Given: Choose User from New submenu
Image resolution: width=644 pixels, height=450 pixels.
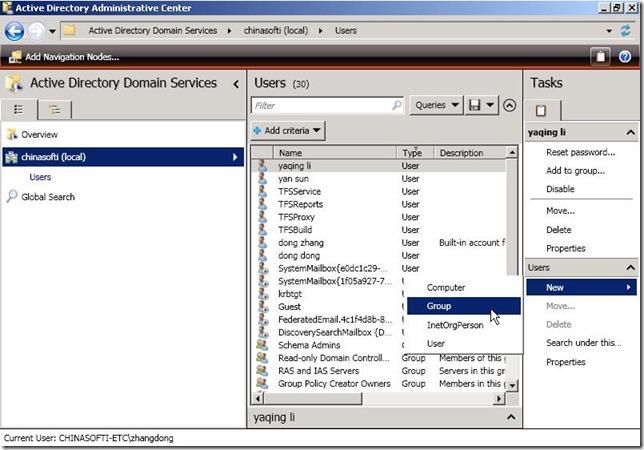Looking at the screenshot, I should [x=464, y=344].
